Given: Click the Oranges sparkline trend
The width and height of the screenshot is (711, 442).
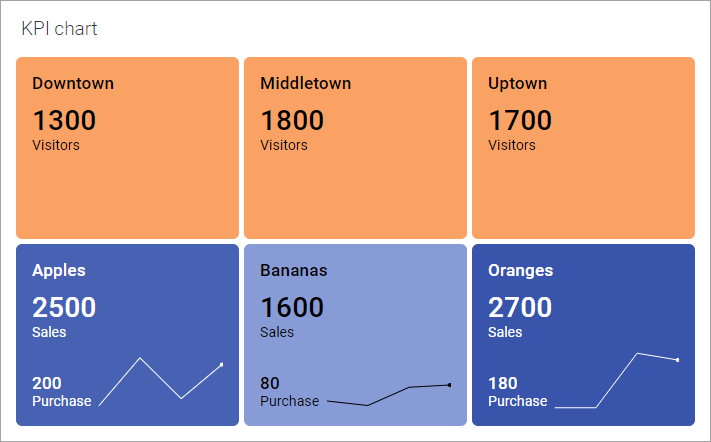Looking at the screenshot, I should tap(616, 381).
